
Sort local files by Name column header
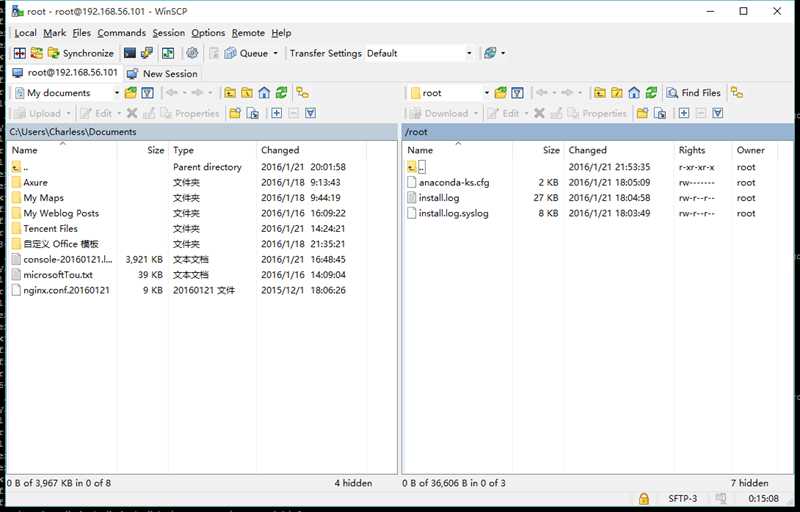62,150
